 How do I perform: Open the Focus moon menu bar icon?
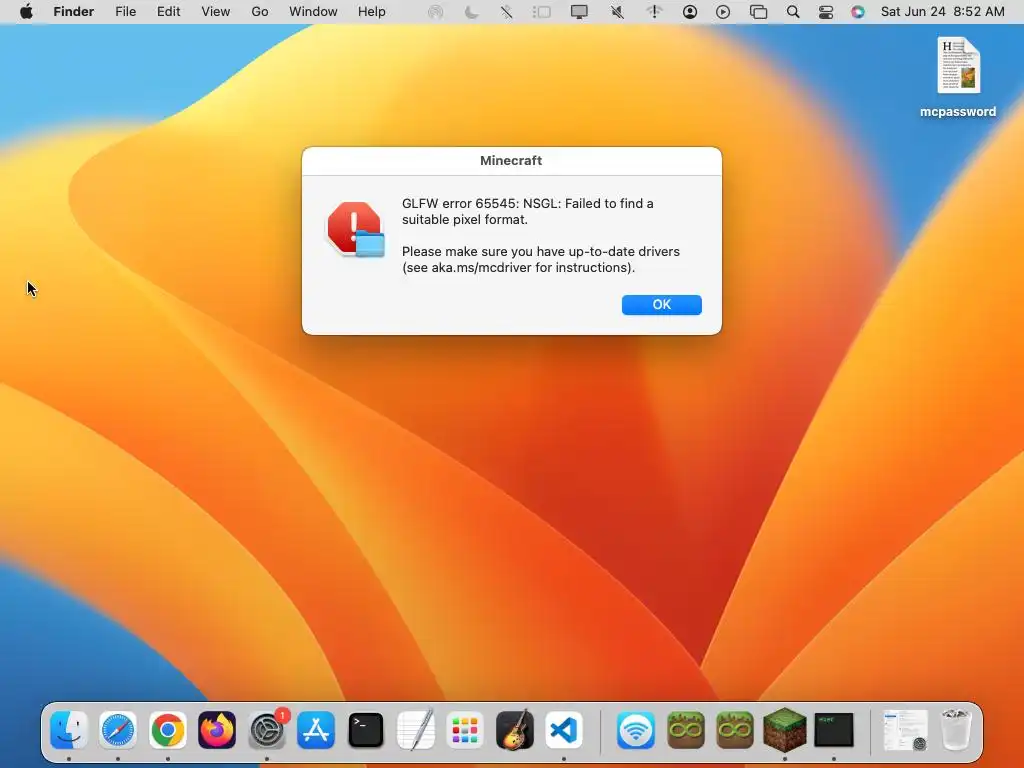(472, 12)
